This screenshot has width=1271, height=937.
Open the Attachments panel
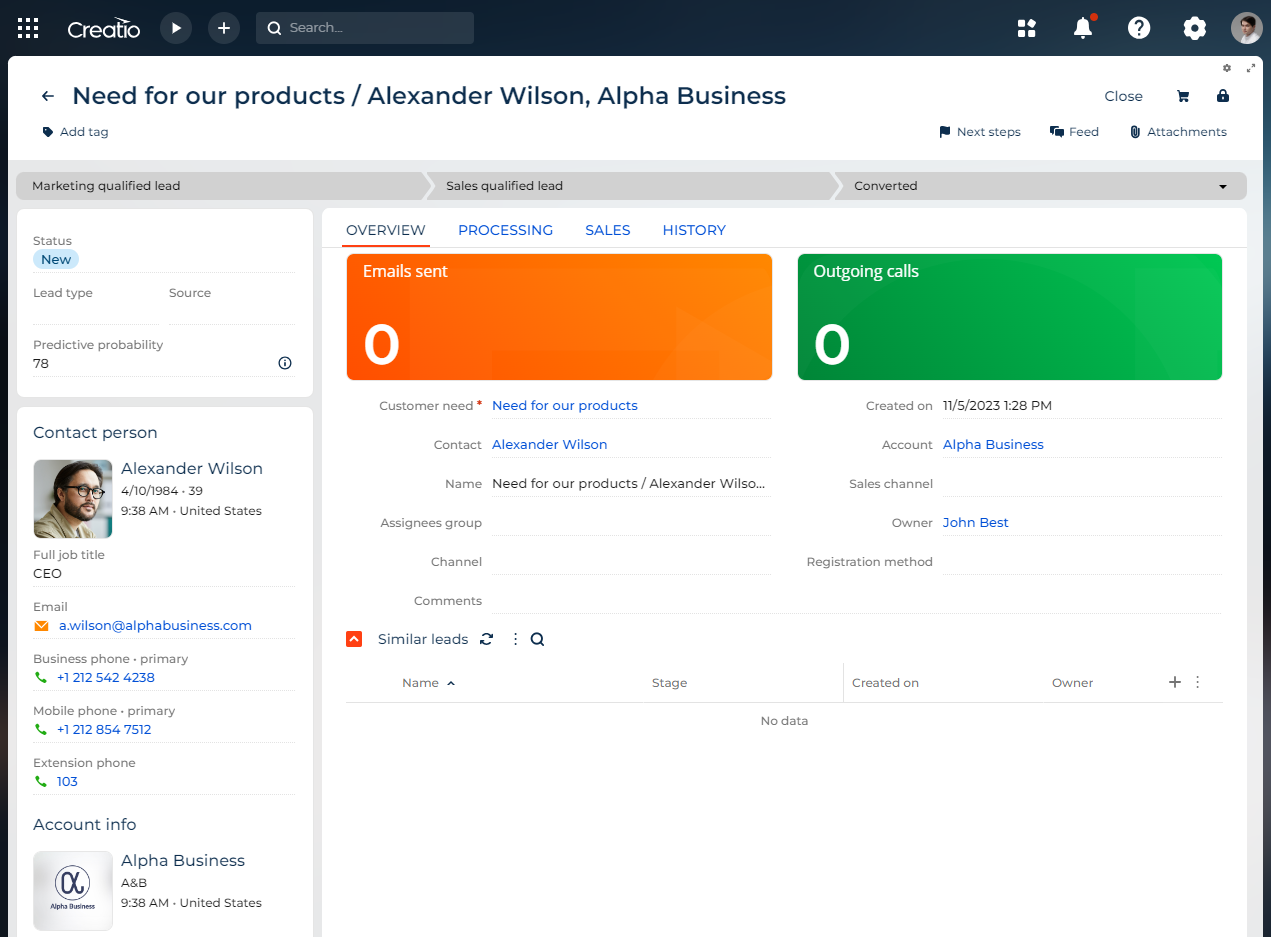tap(1178, 132)
